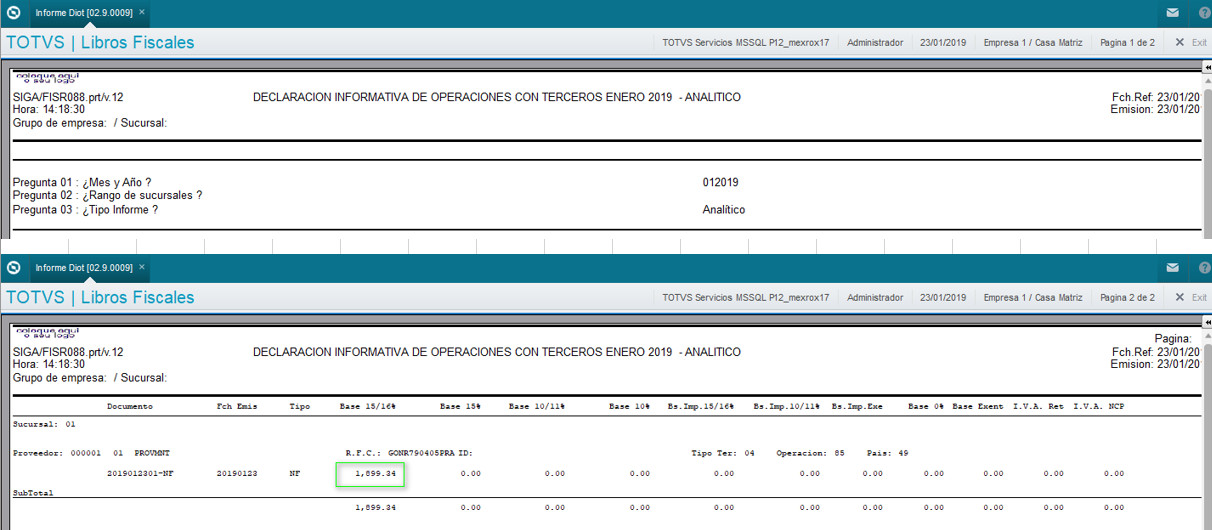
Task: Click TOTVS Servicios MSSQL environment in Pagina 1 window
Action: coord(746,43)
